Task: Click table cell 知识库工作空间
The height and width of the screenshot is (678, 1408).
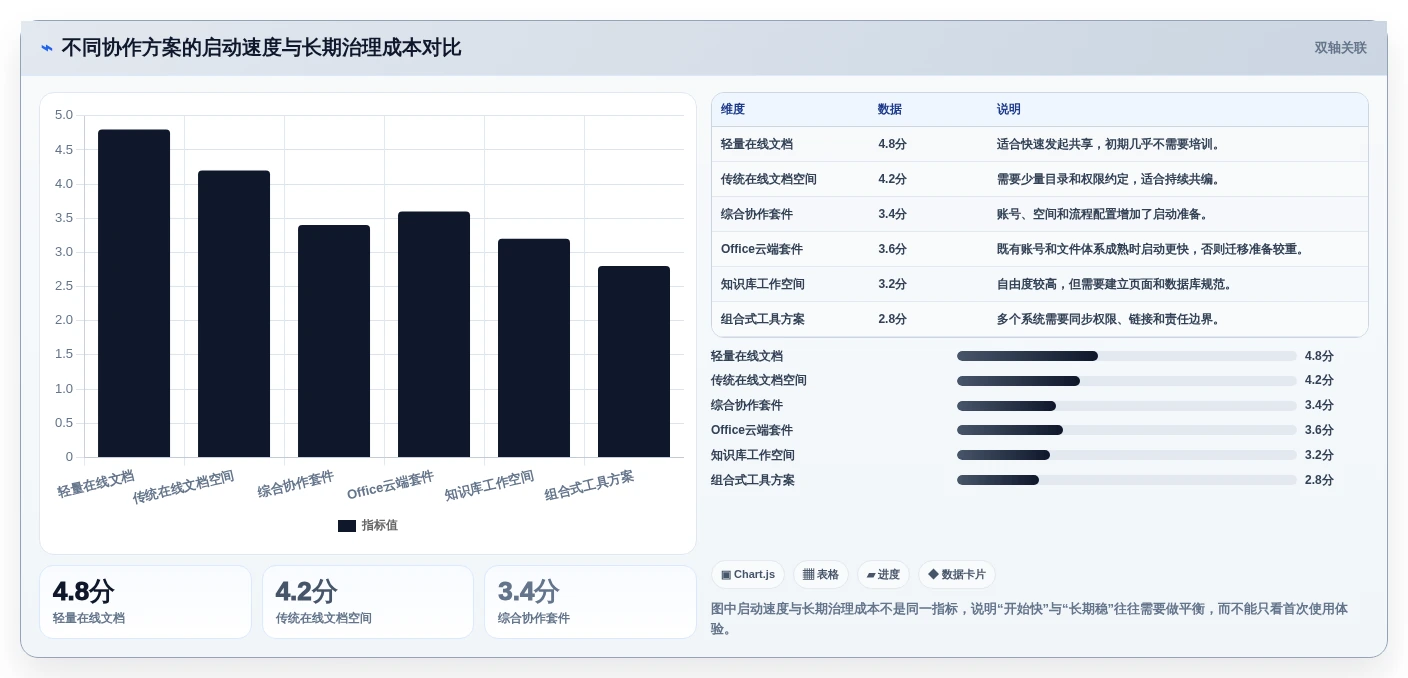Action: [x=763, y=284]
